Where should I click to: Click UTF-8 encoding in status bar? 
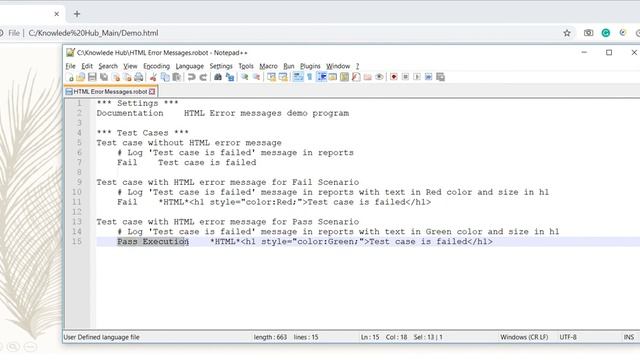tap(568, 337)
